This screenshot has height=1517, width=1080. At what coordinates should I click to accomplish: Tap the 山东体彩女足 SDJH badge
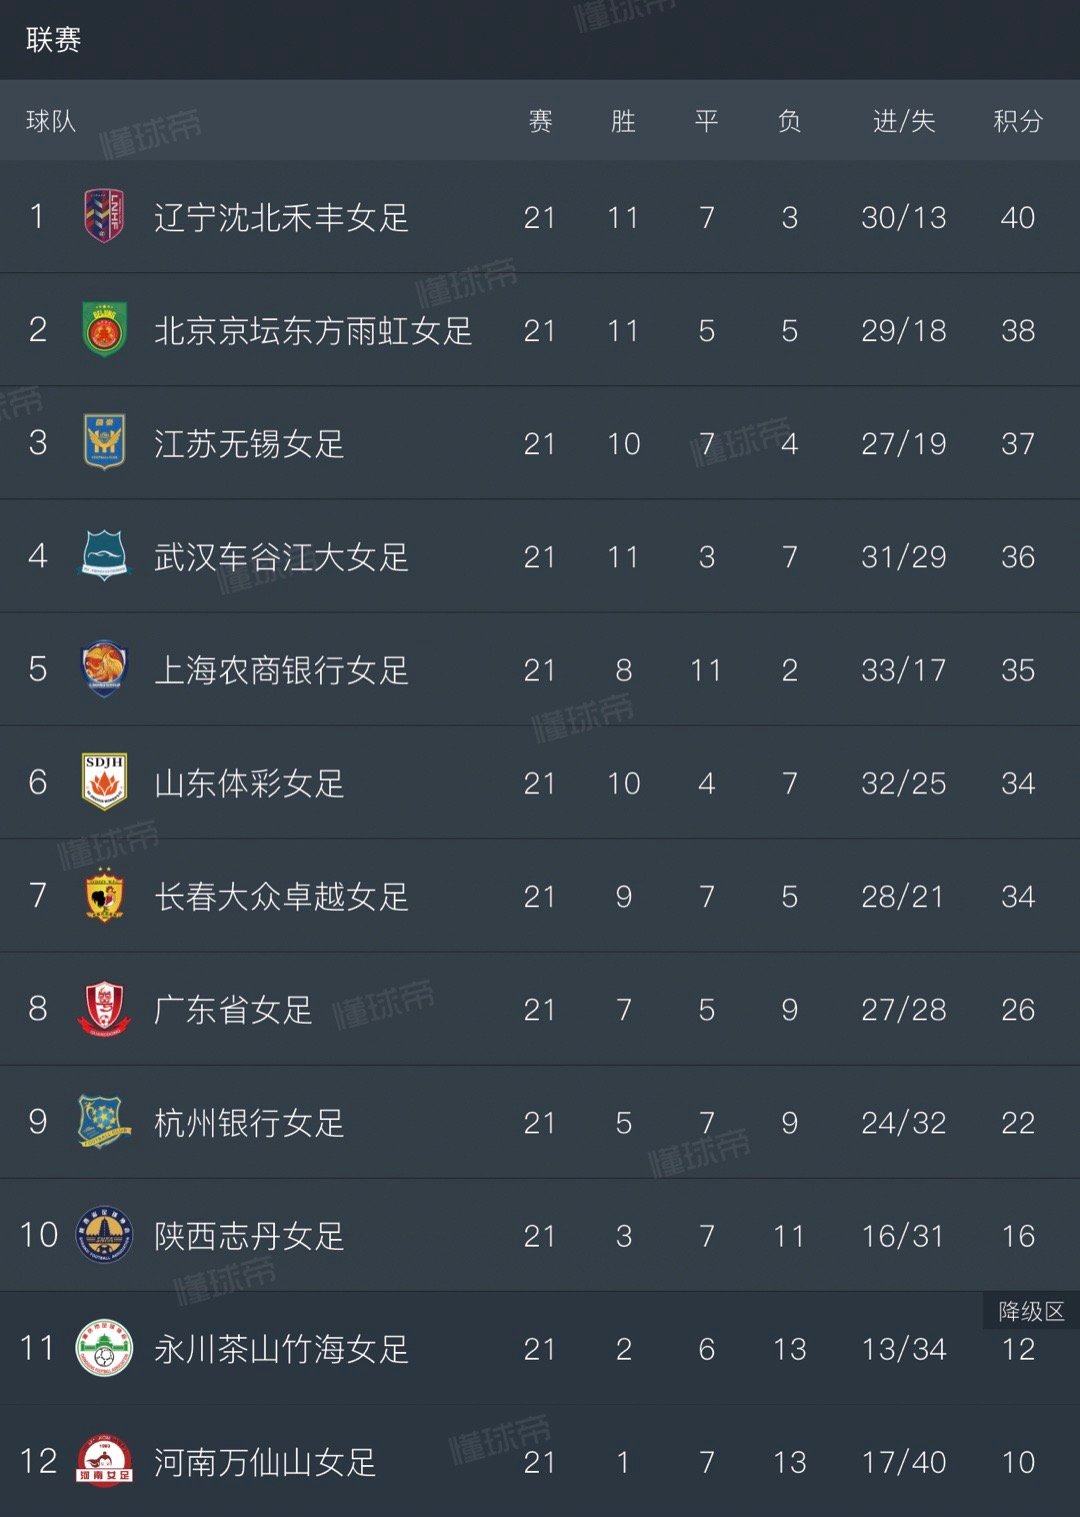pyautogui.click(x=104, y=782)
